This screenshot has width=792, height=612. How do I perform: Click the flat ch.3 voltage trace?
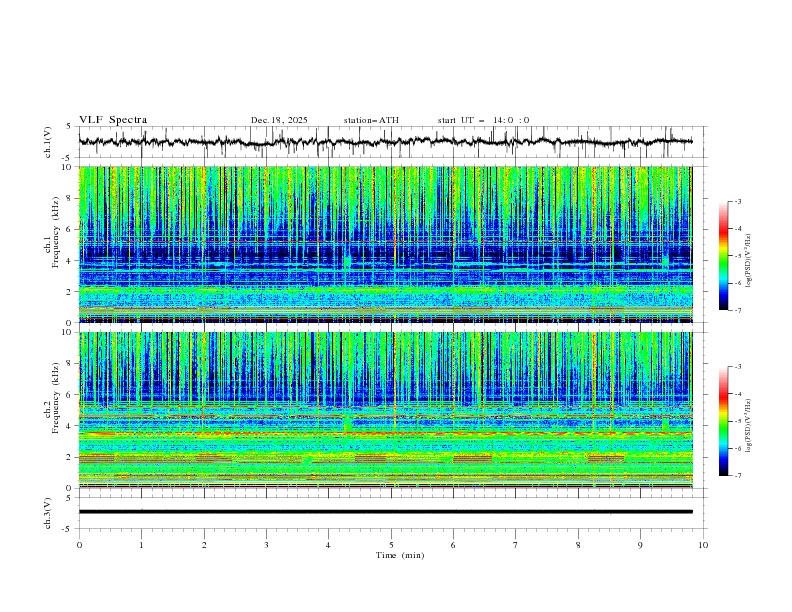pos(385,512)
